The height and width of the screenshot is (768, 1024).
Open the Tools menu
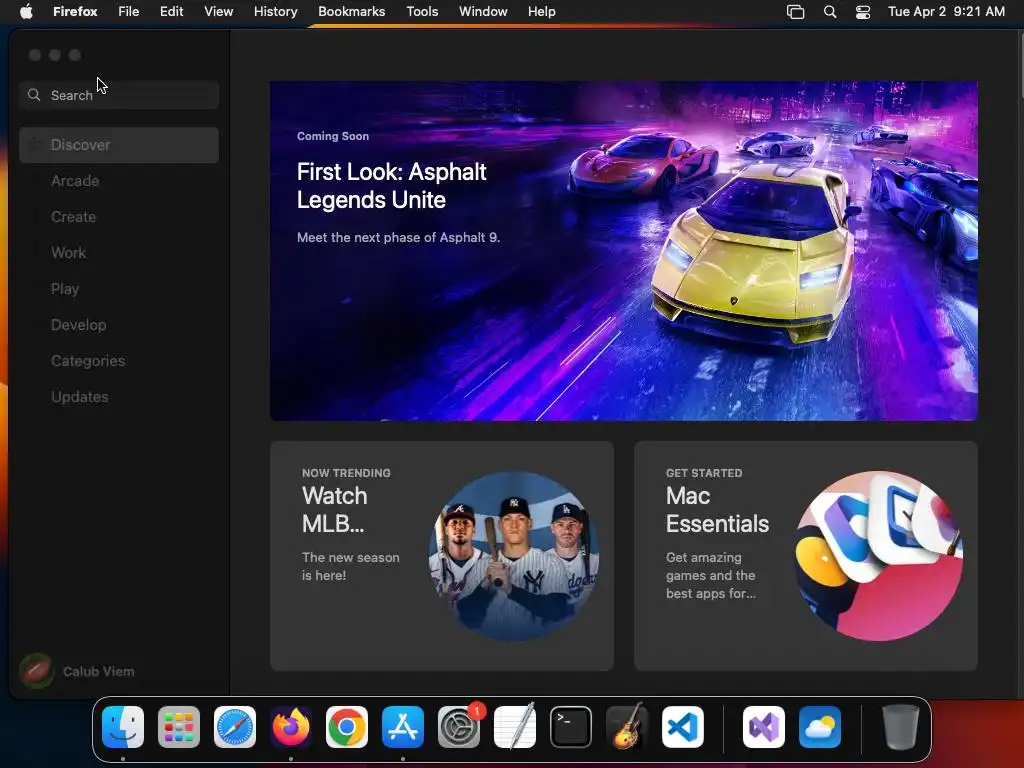tap(422, 12)
